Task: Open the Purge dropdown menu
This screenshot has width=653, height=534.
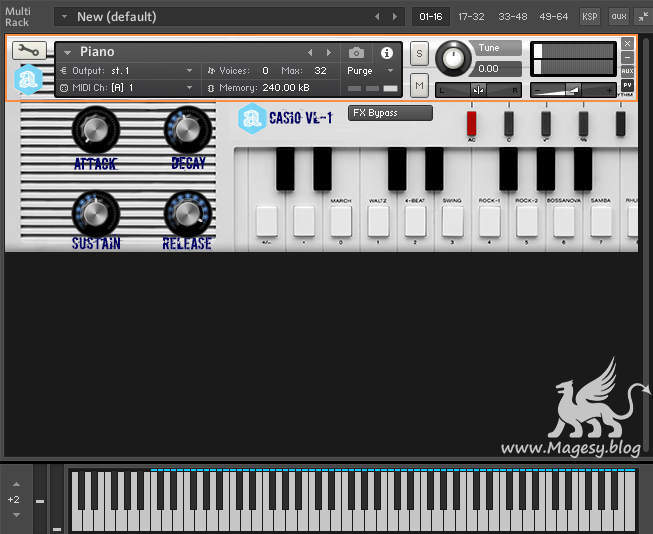Action: tap(390, 71)
